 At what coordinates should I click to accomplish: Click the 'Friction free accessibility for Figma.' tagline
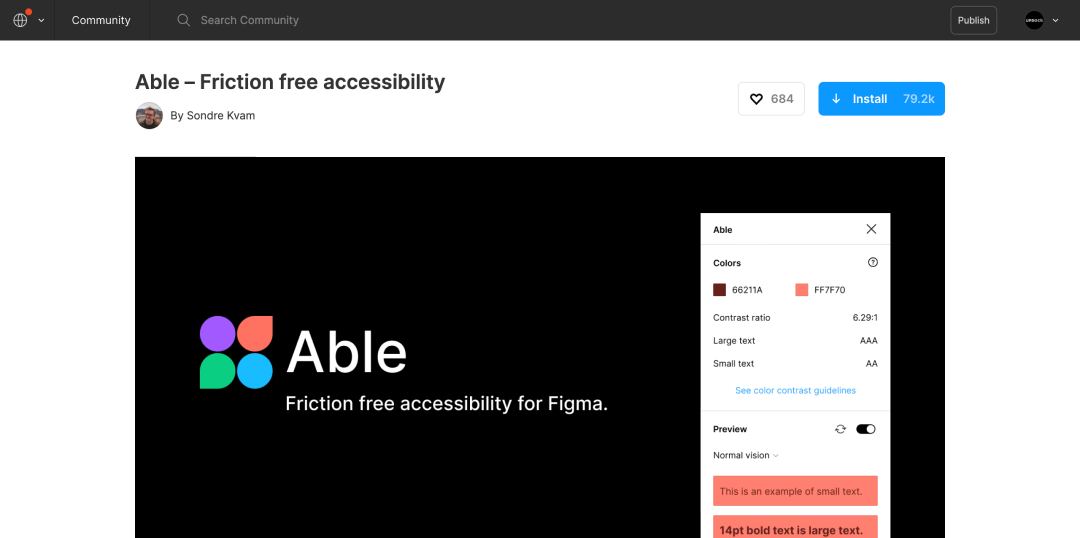pos(447,404)
